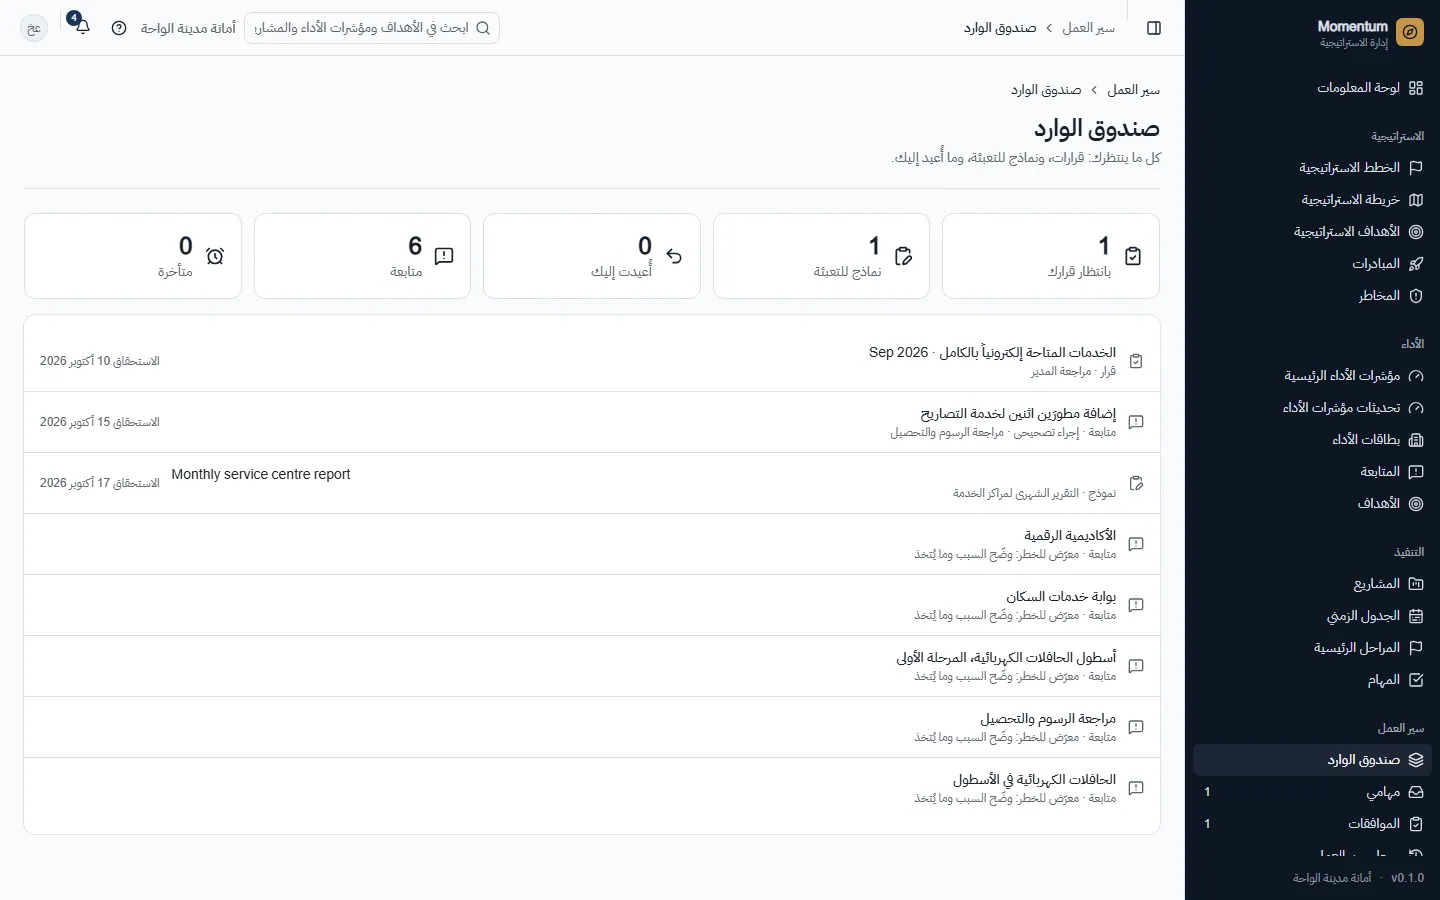Image resolution: width=1440 pixels, height=900 pixels.
Task: Open Monthly service centre report item
Action: click(x=592, y=483)
